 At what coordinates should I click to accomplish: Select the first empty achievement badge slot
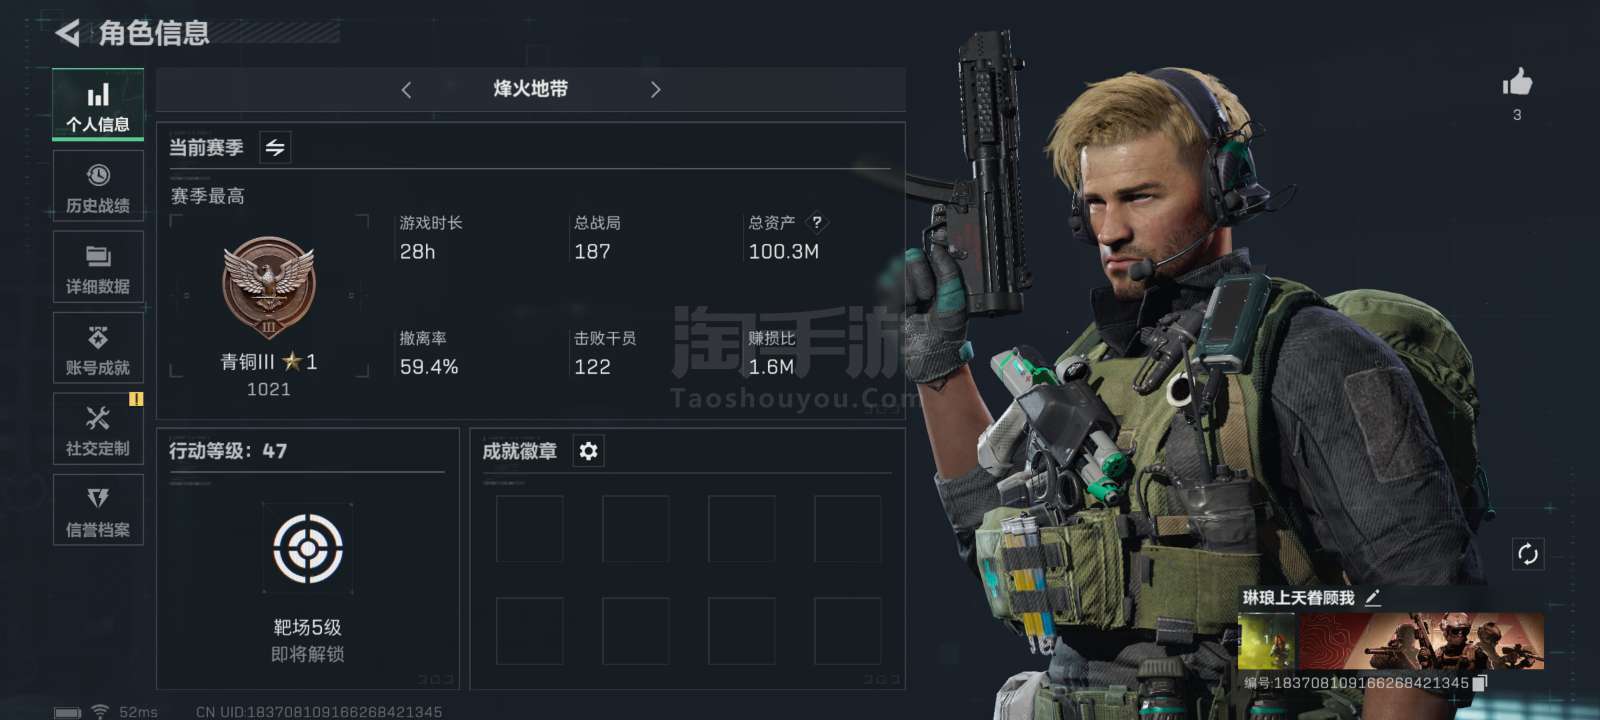coord(530,528)
